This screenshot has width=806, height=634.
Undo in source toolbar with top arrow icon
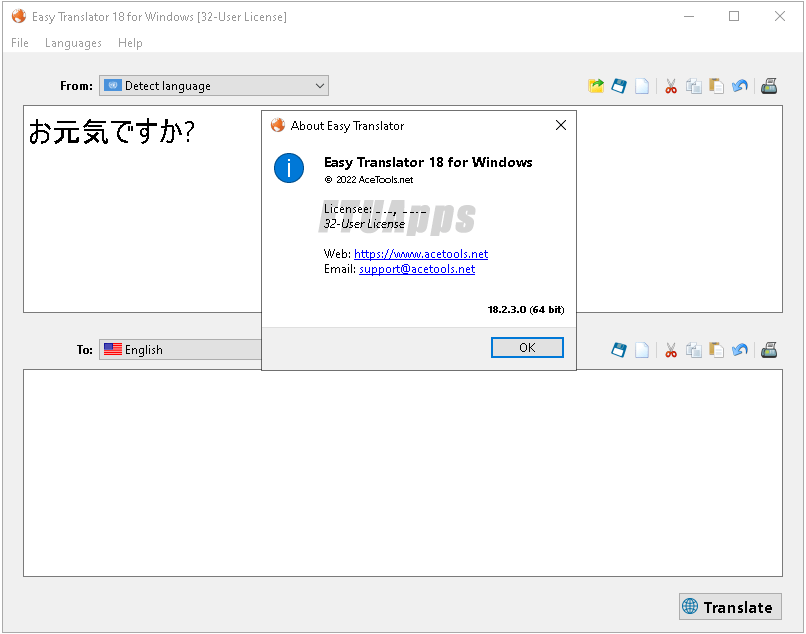coord(740,86)
